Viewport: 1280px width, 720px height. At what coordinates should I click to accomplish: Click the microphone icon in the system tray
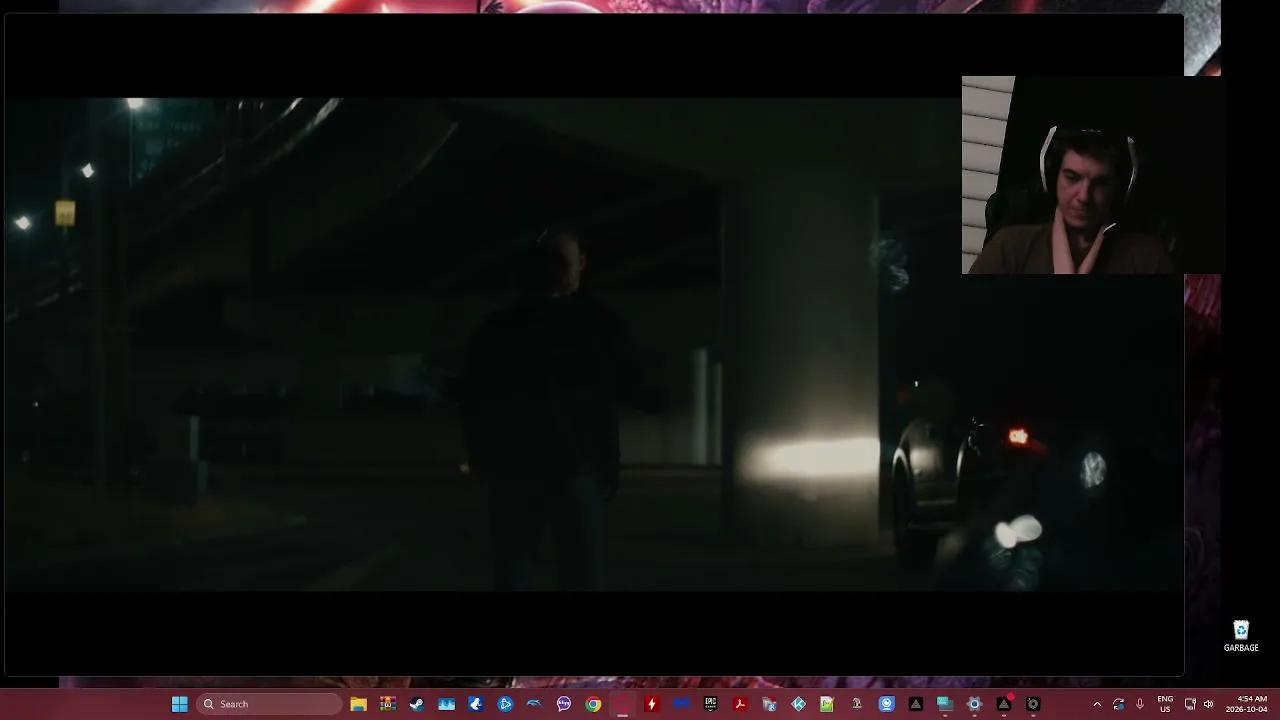[x=1139, y=704]
